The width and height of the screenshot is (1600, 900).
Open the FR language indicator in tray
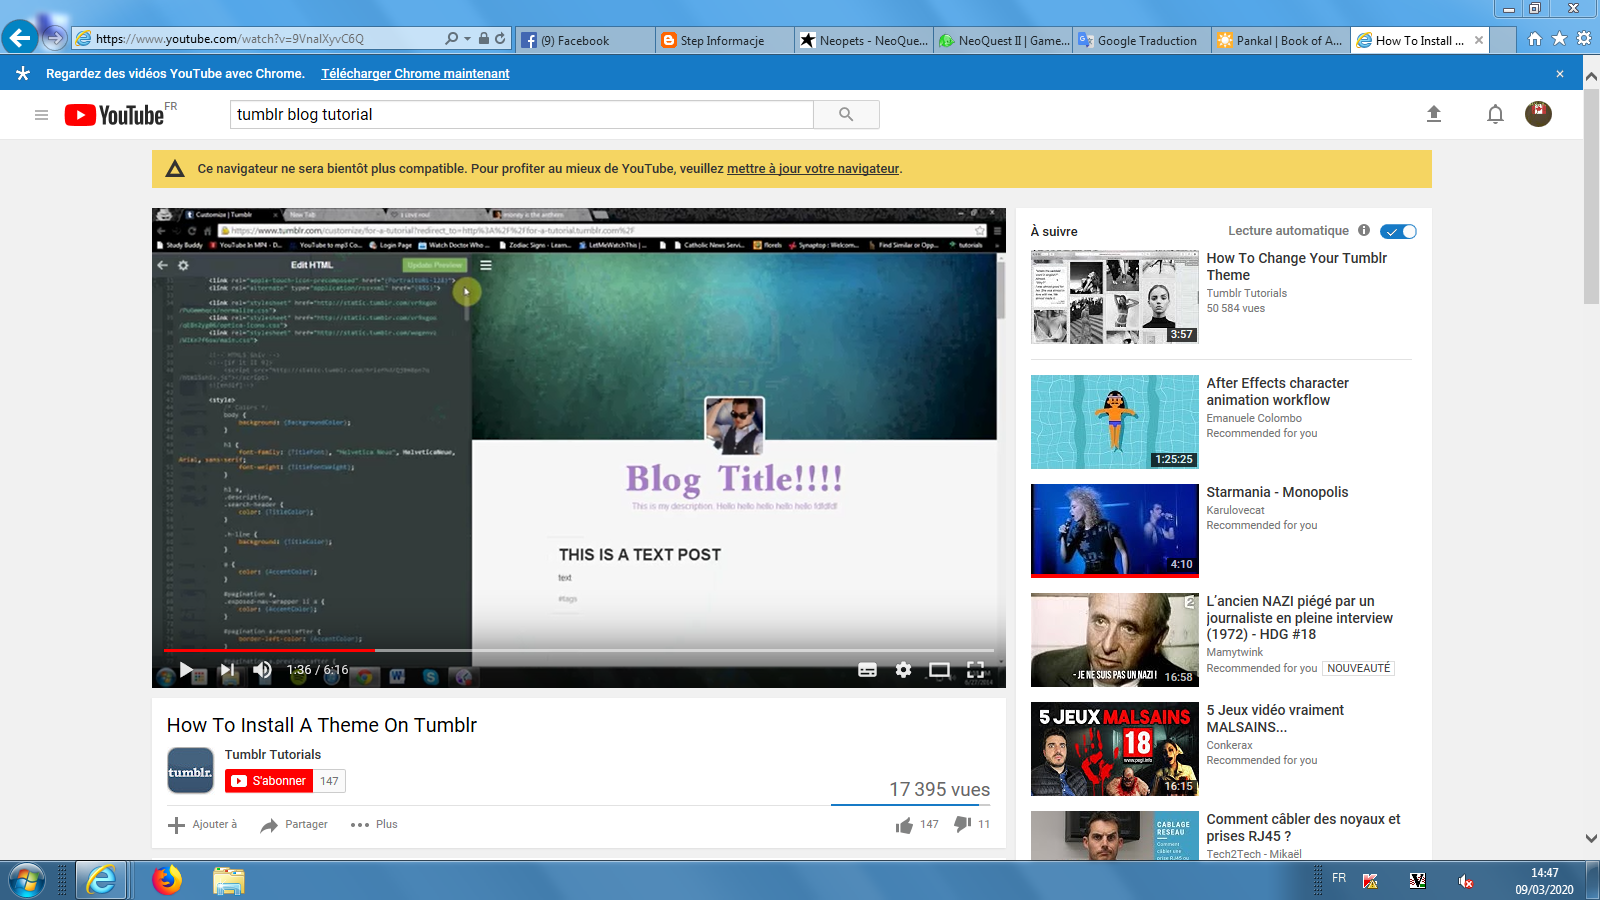coord(1339,878)
